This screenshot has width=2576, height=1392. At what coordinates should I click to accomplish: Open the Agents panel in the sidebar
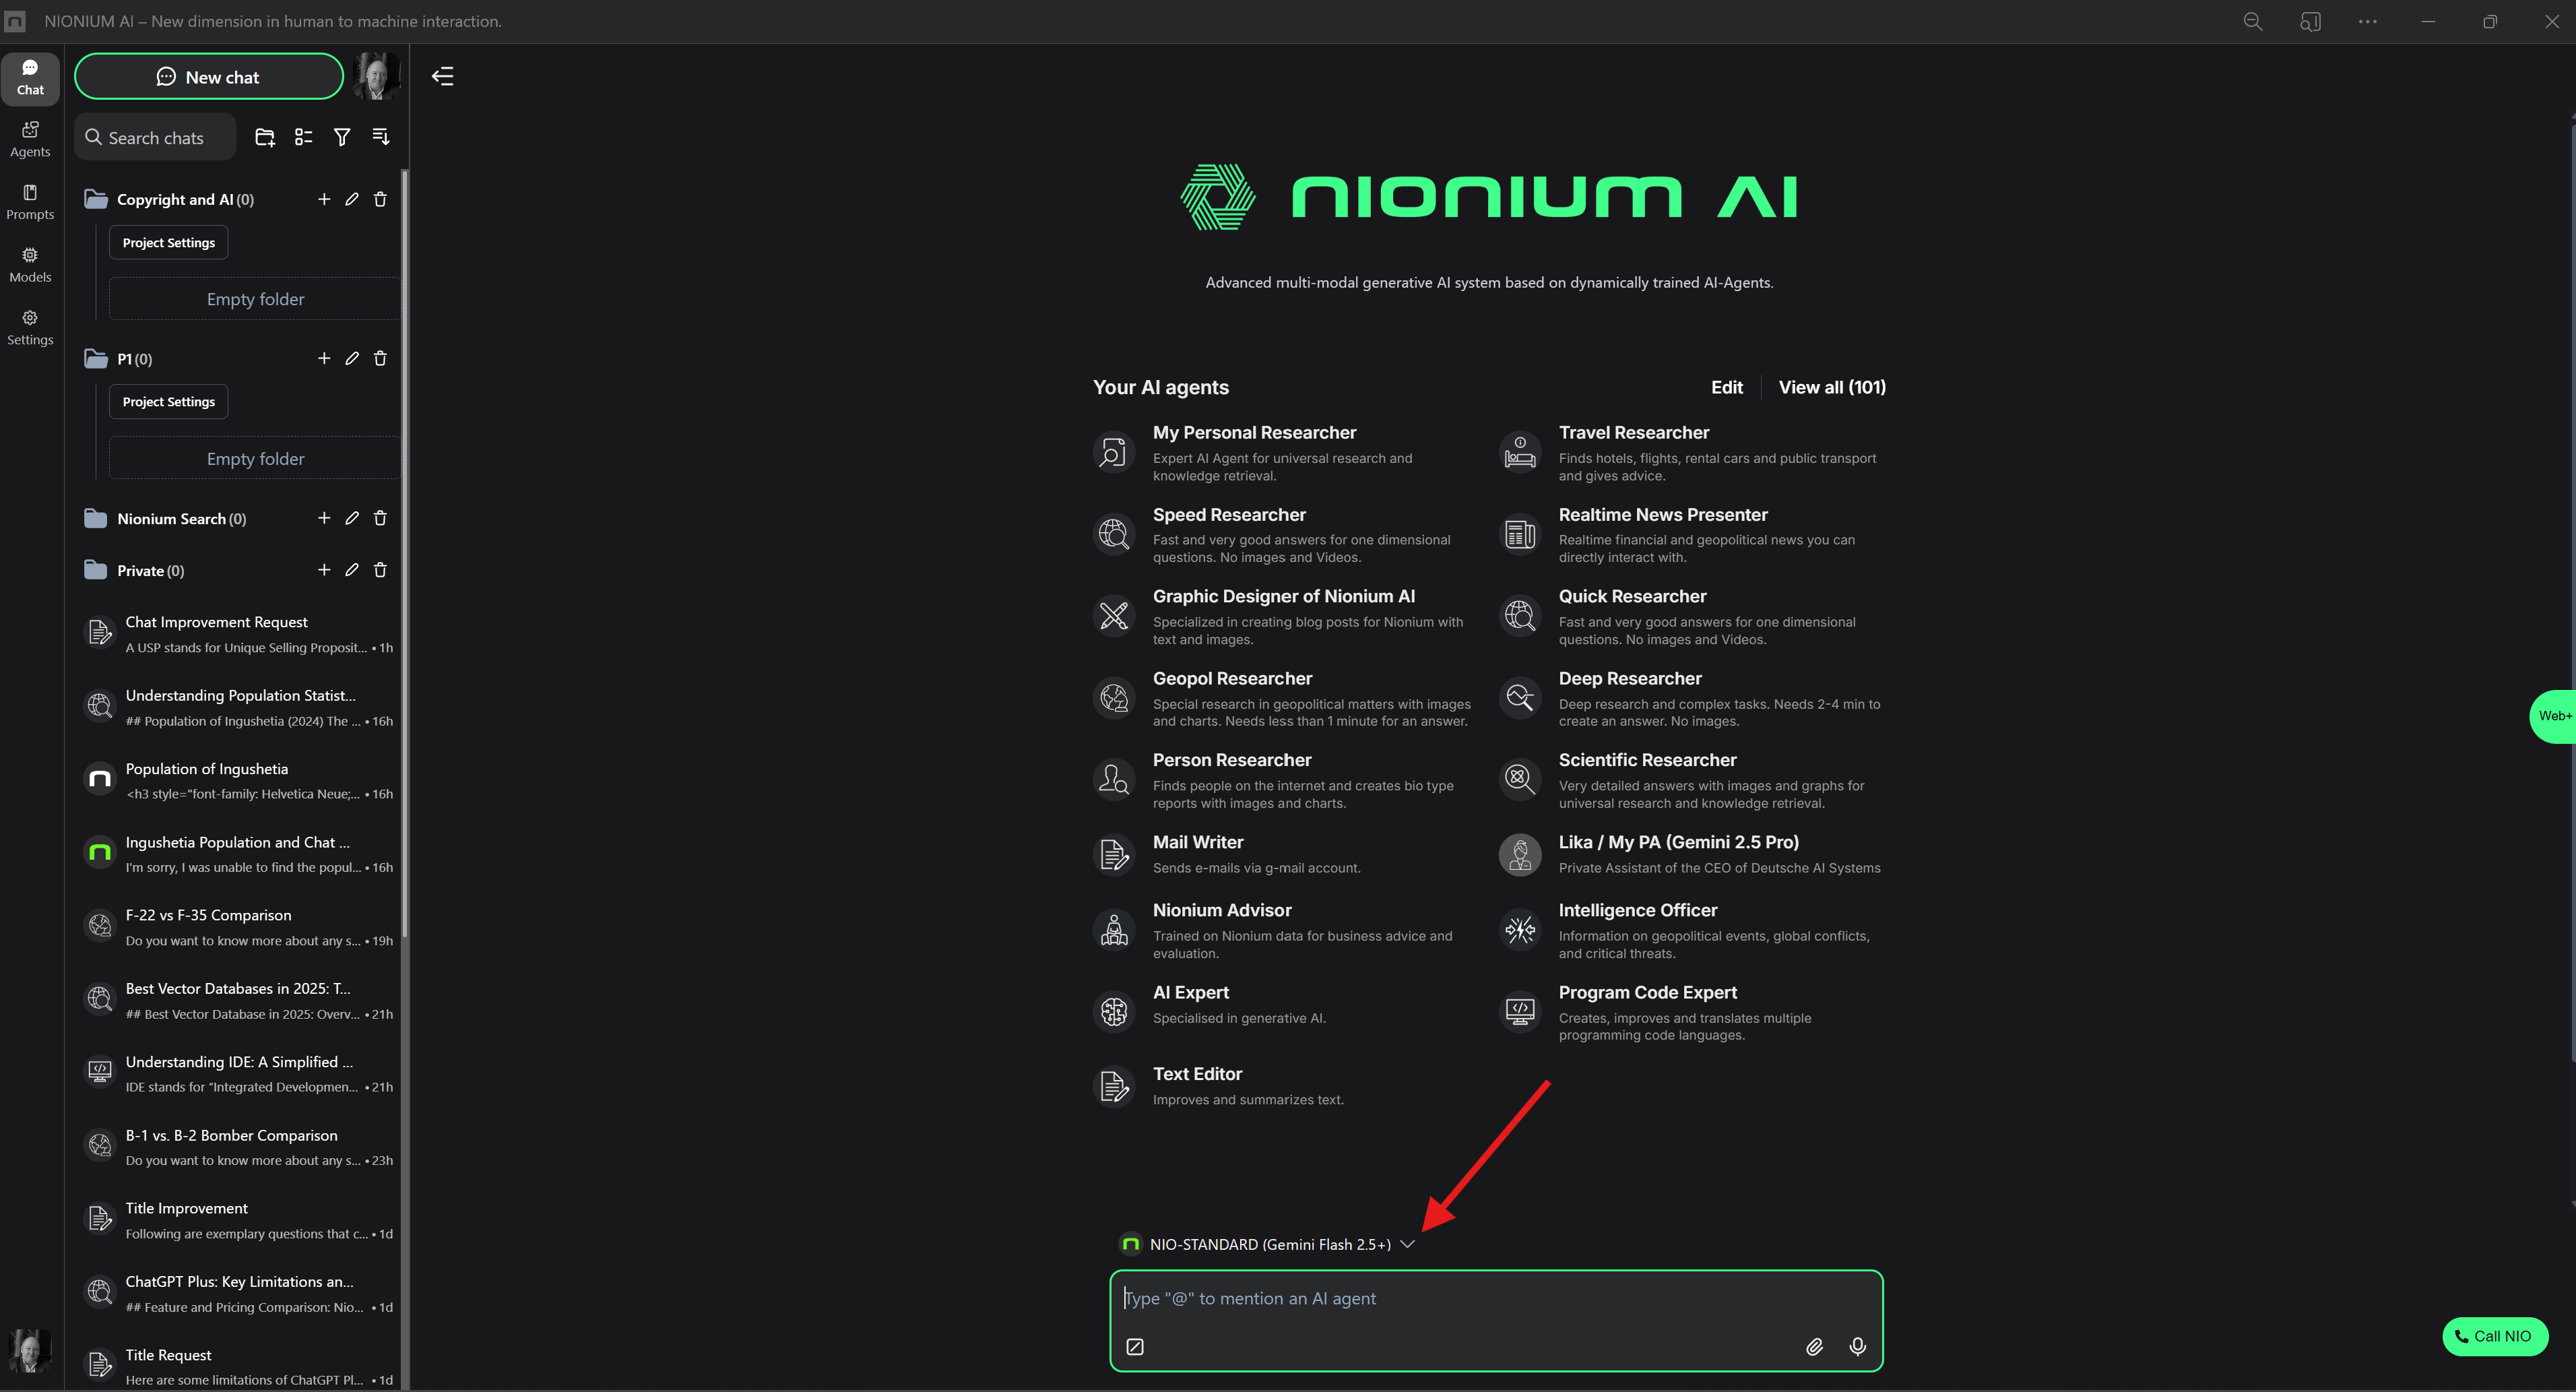point(30,139)
